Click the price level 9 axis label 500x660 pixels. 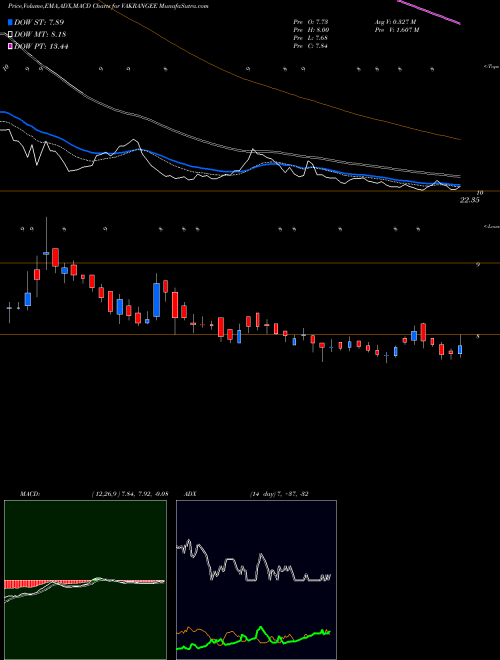[x=478, y=265]
